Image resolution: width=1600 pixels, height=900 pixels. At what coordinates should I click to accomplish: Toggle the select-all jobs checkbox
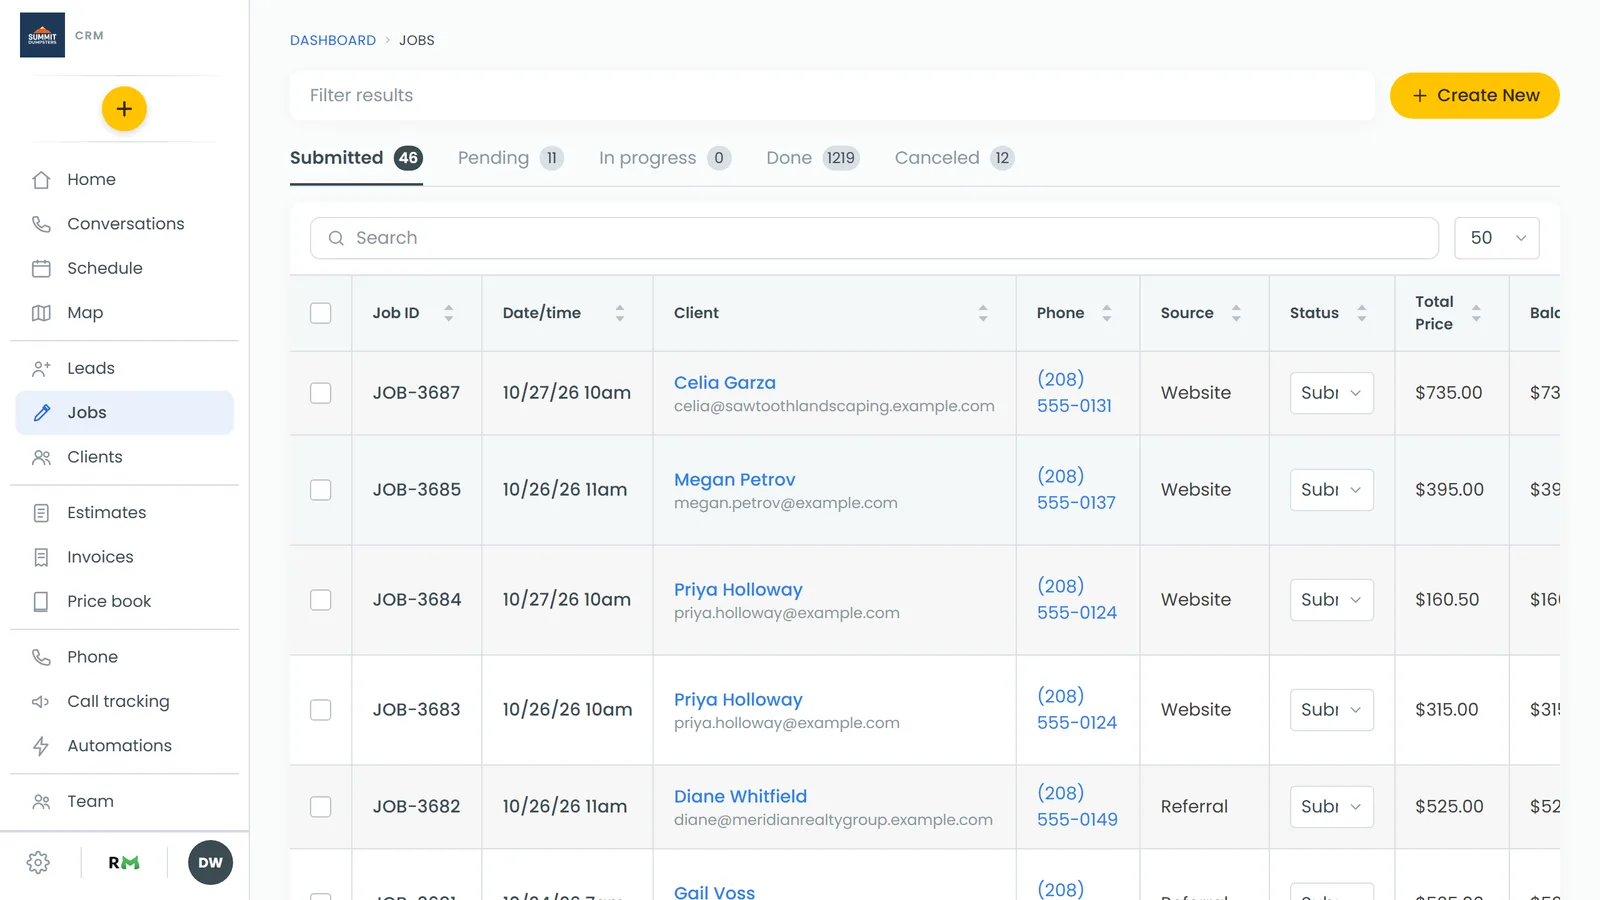click(321, 313)
